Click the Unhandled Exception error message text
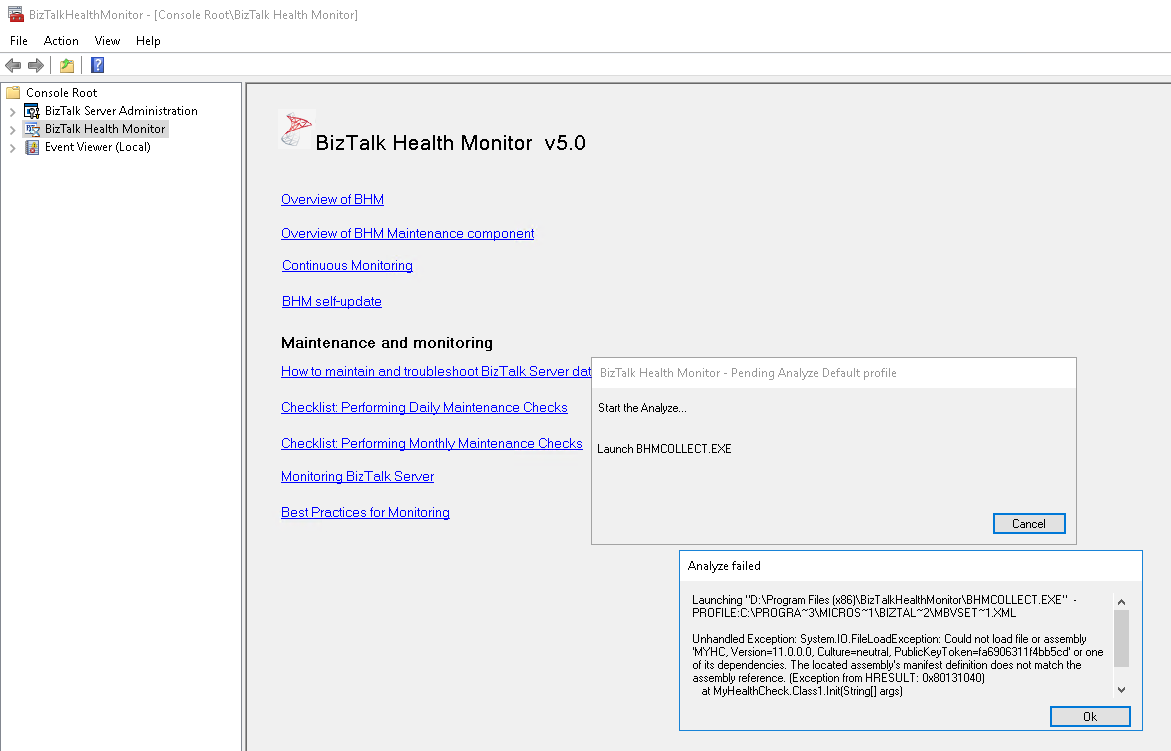The image size is (1171, 751). (x=897, y=658)
